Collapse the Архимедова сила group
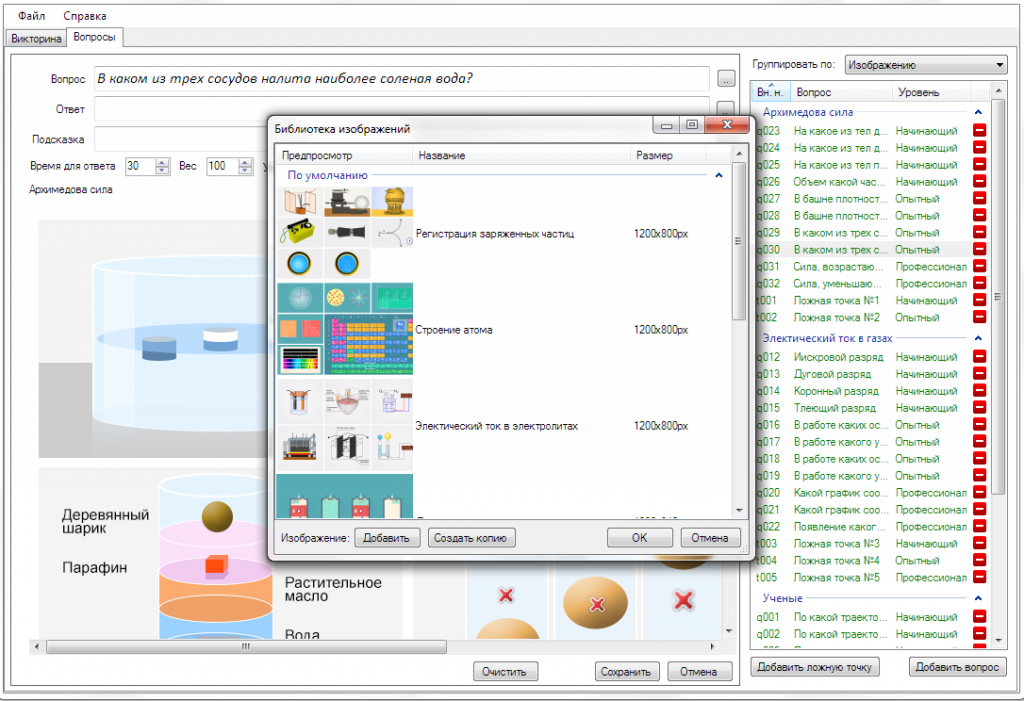This screenshot has width=1024, height=701. (x=978, y=112)
